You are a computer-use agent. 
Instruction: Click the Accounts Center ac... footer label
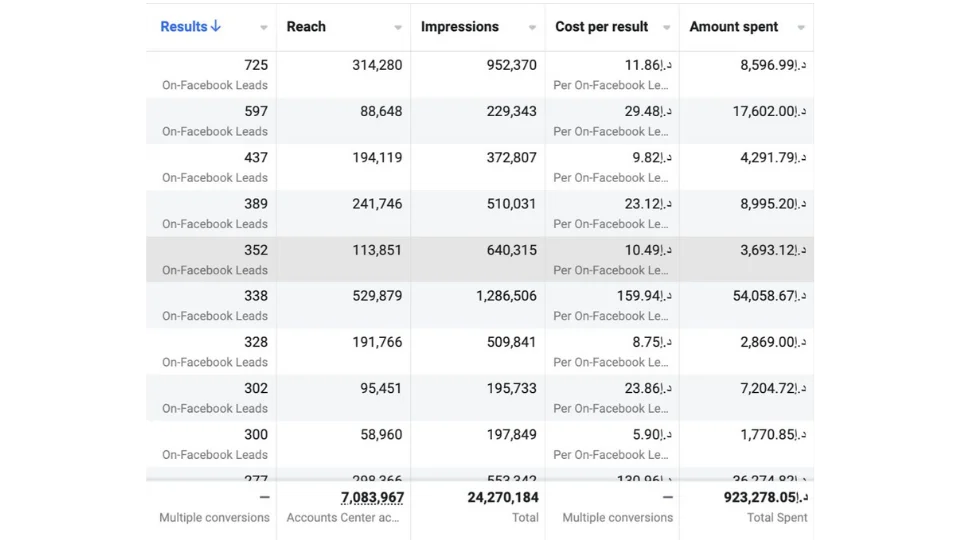pos(343,518)
